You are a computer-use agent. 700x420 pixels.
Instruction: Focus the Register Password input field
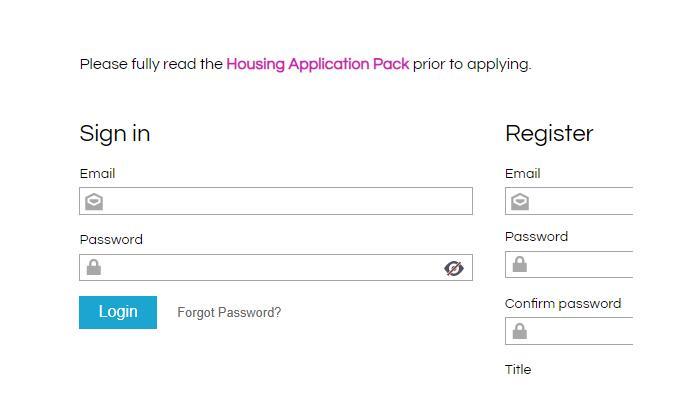[x=569, y=264]
